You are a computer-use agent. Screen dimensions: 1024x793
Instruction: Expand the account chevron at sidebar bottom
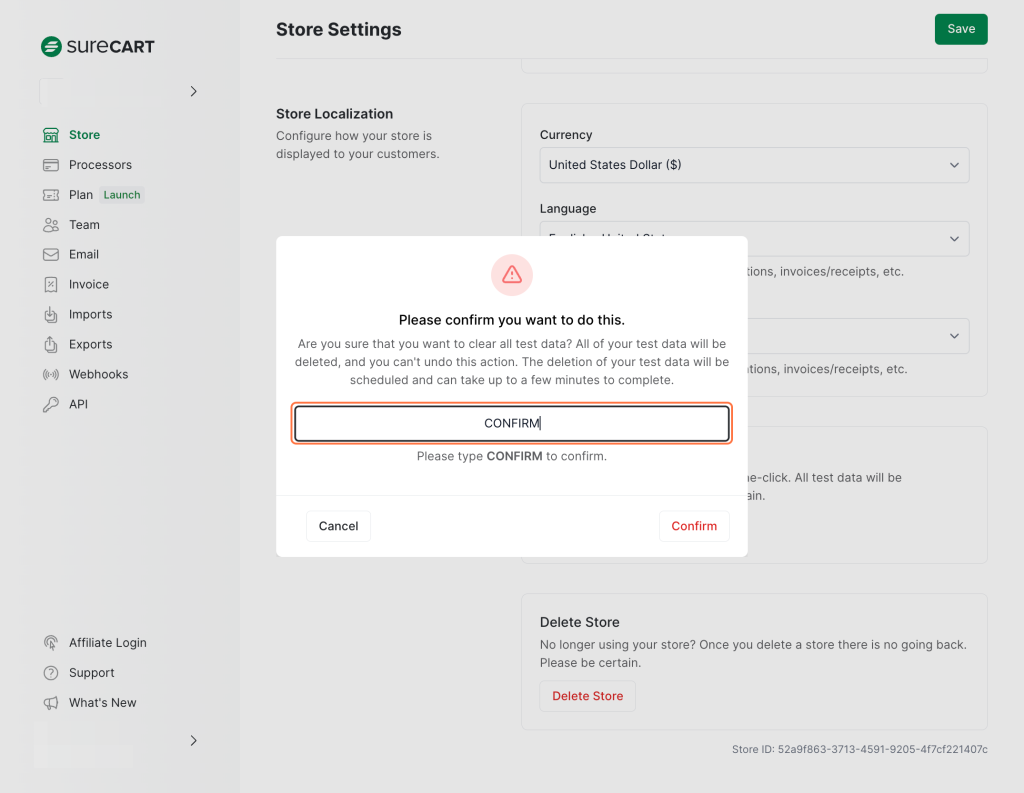click(x=193, y=741)
